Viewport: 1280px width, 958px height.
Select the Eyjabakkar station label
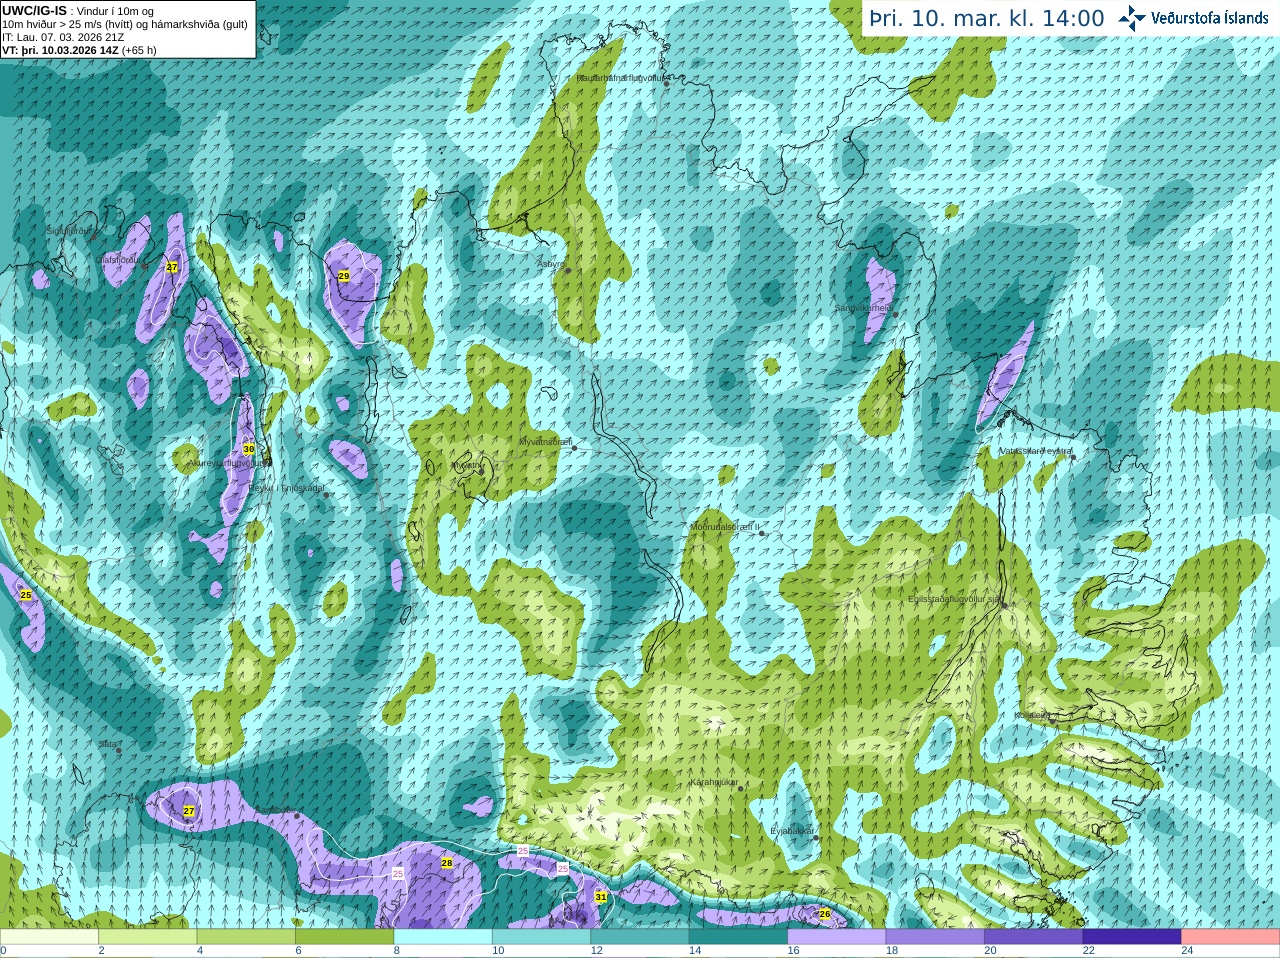(x=792, y=831)
